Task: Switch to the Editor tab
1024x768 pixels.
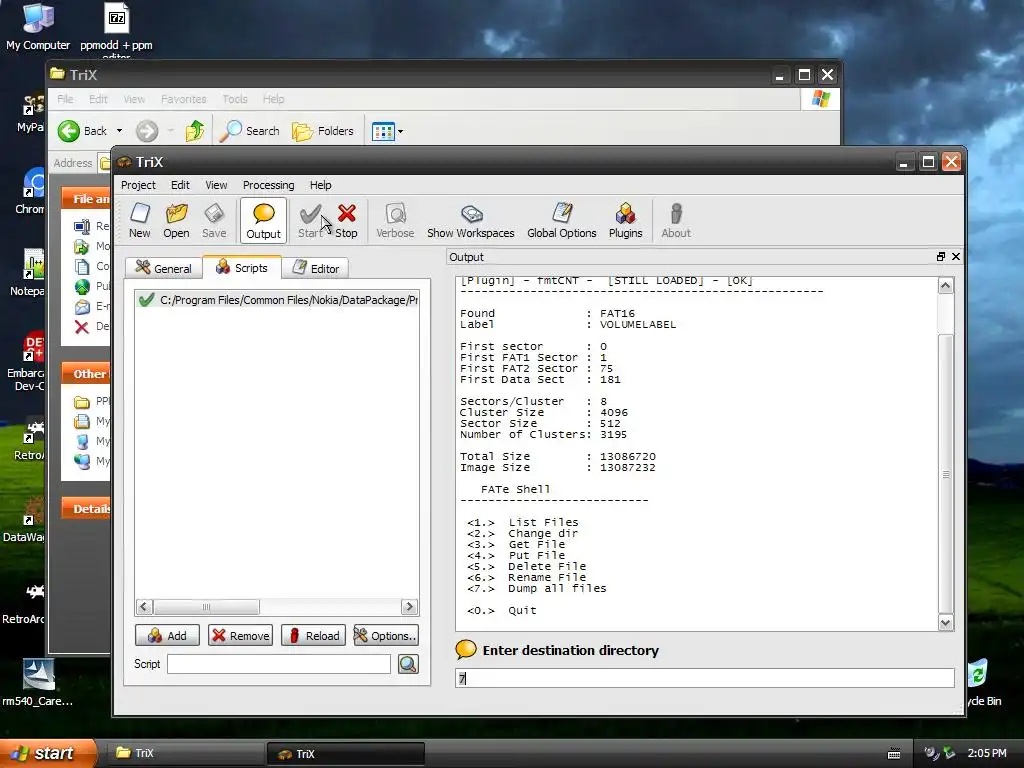Action: point(315,268)
